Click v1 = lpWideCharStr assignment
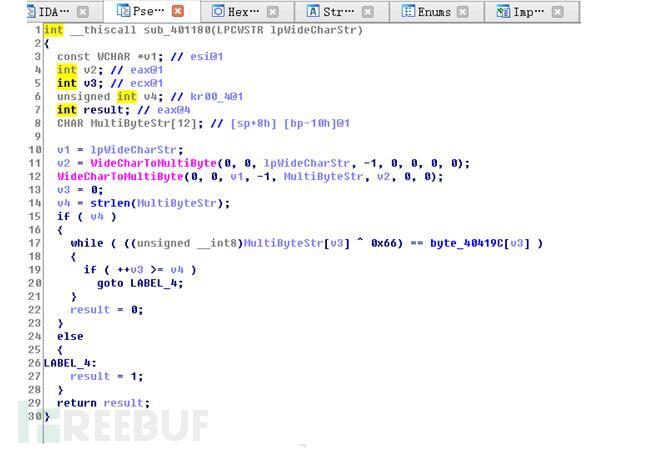662x450 pixels. pos(120,150)
